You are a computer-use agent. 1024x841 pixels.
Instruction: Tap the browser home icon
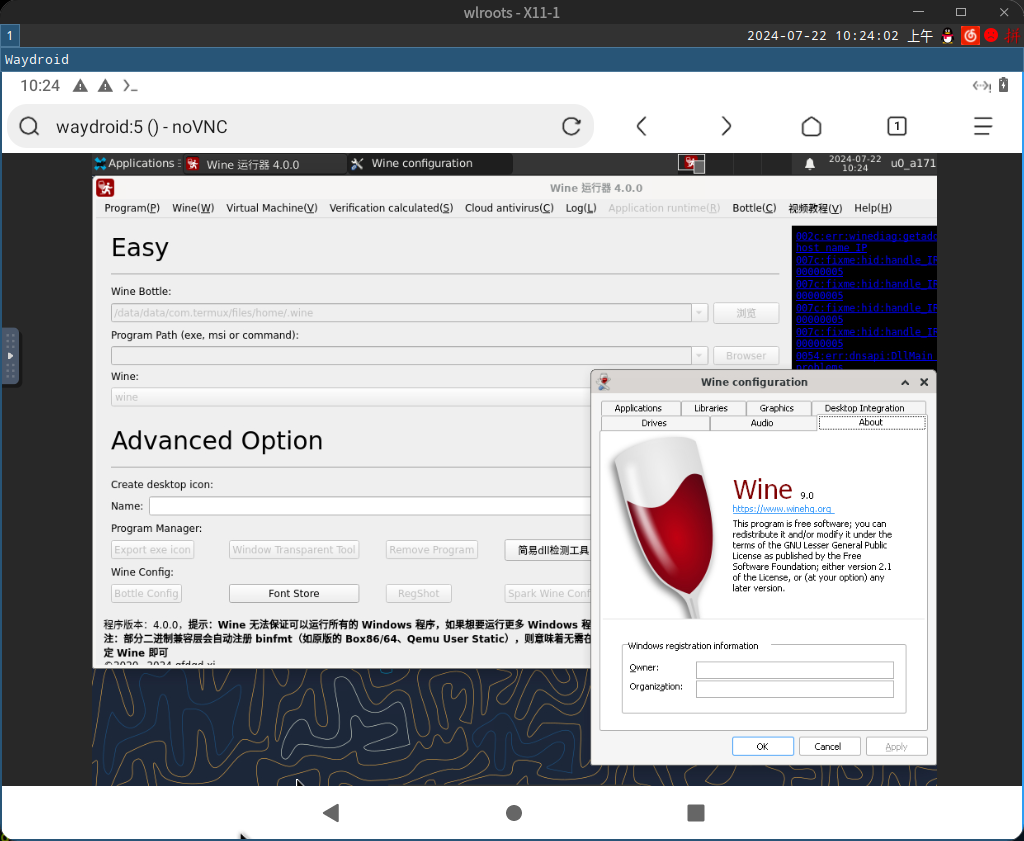(x=811, y=126)
